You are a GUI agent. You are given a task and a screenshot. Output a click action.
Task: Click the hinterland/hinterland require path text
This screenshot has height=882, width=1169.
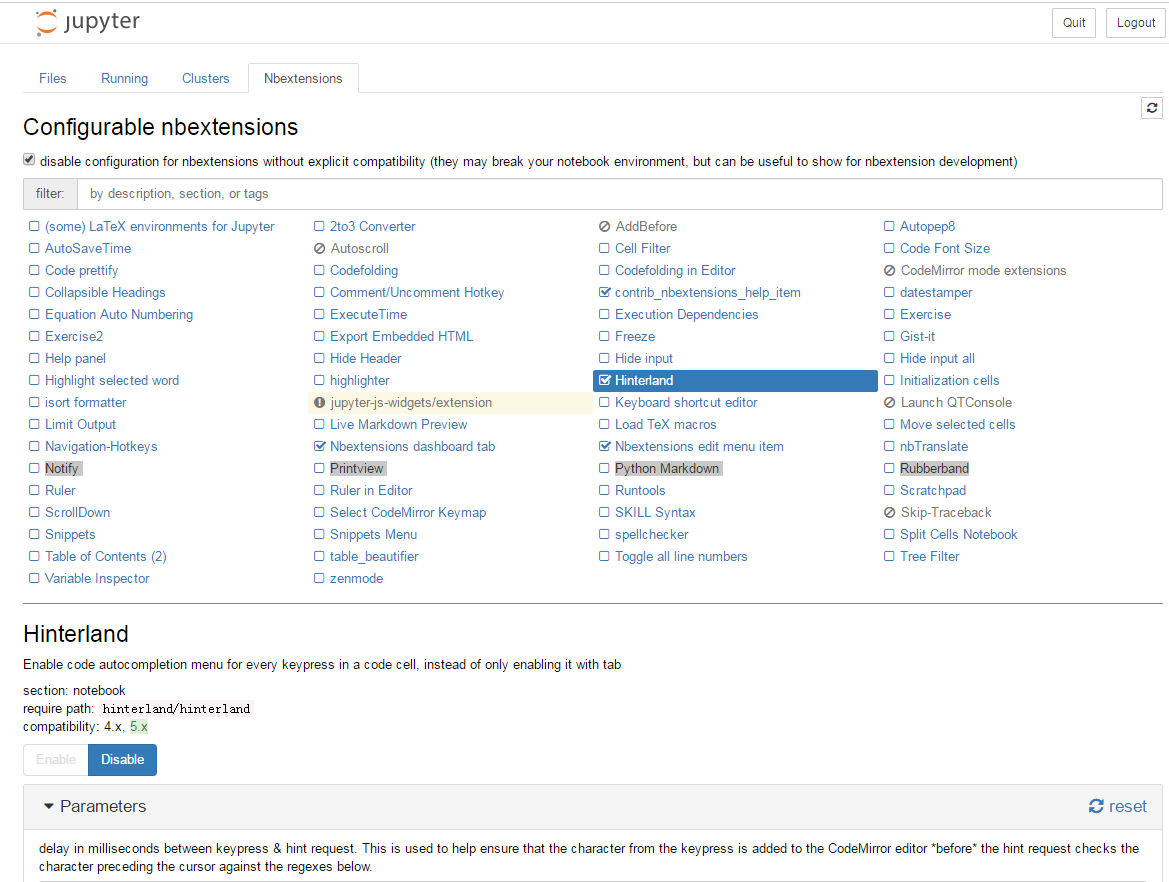click(x=177, y=708)
